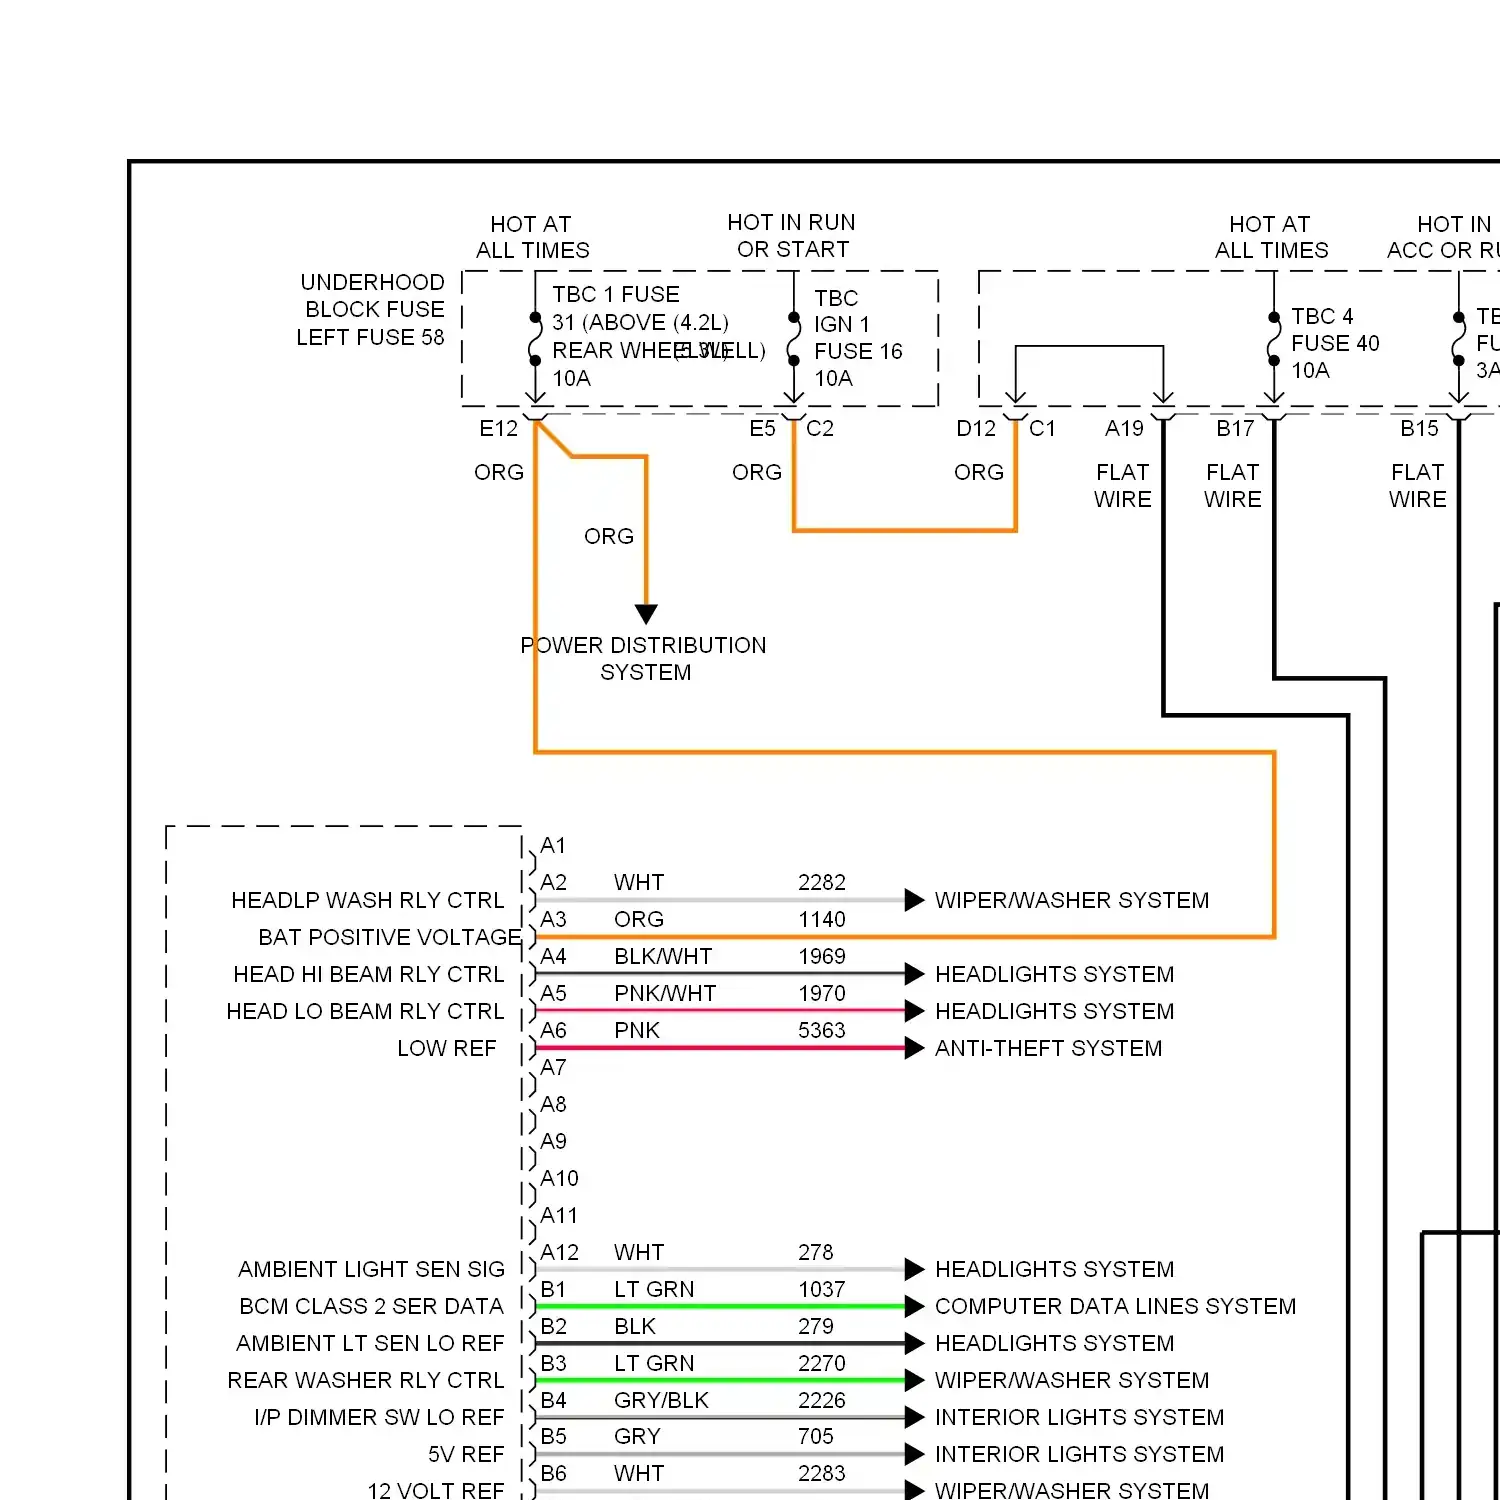Click pin label A12
1500x1500 pixels.
(559, 1252)
